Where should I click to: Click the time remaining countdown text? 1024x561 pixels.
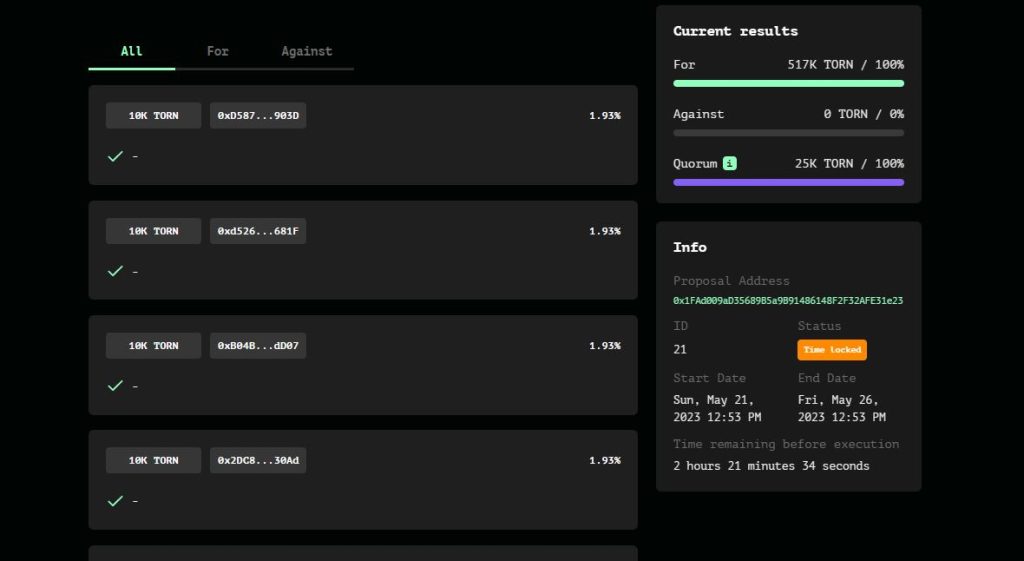pos(771,466)
